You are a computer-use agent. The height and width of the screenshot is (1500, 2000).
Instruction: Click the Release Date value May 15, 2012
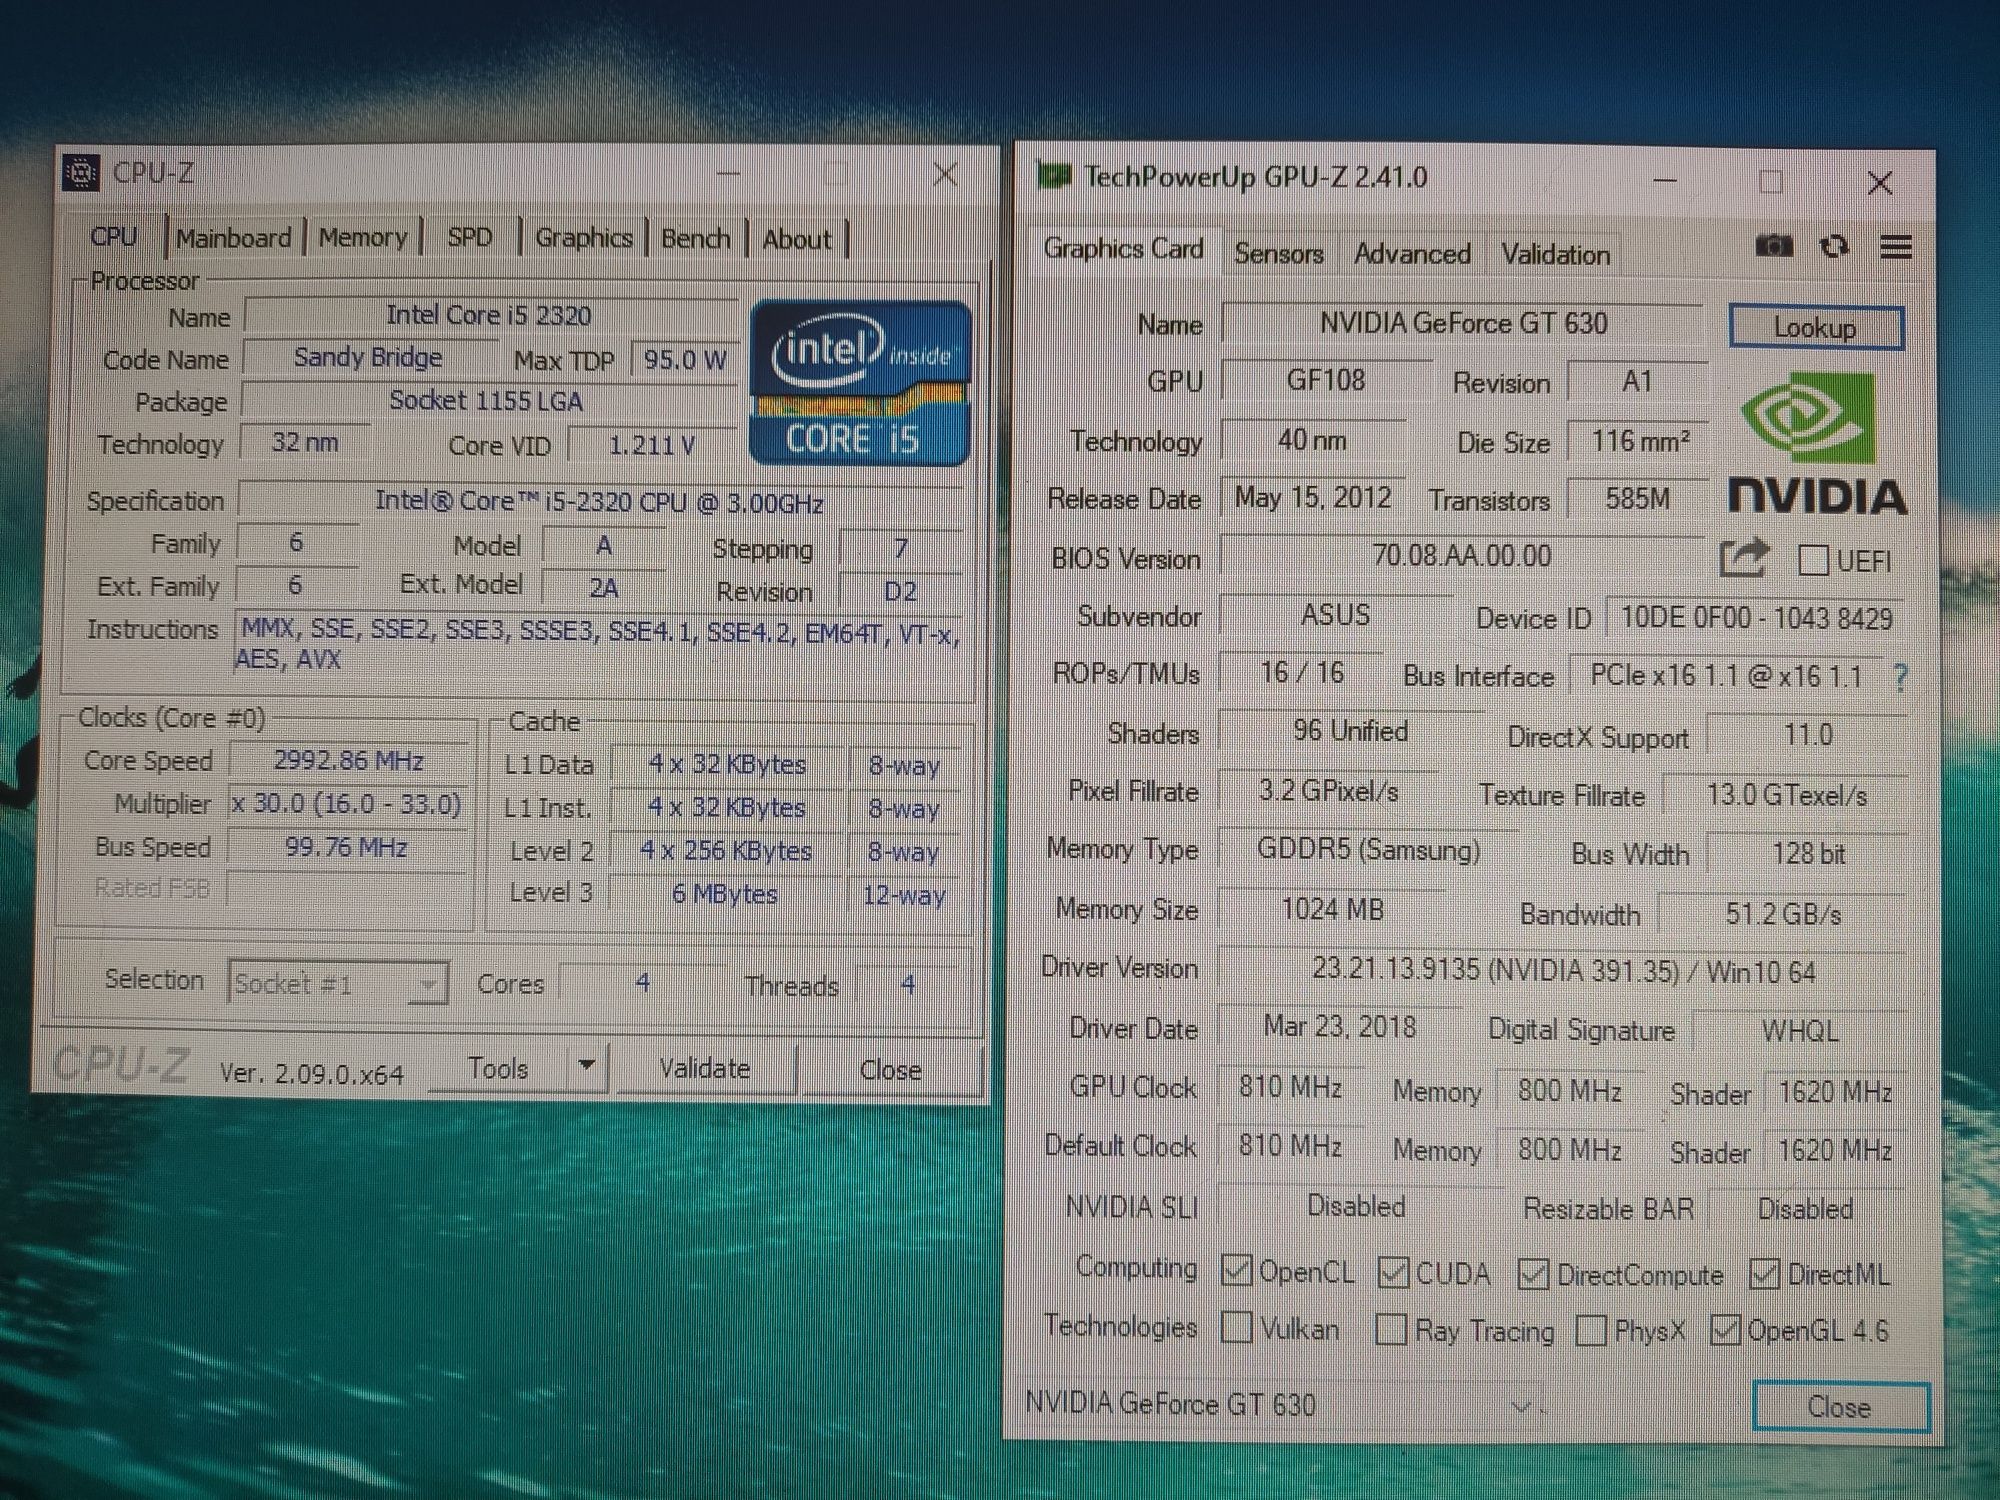(x=1313, y=498)
